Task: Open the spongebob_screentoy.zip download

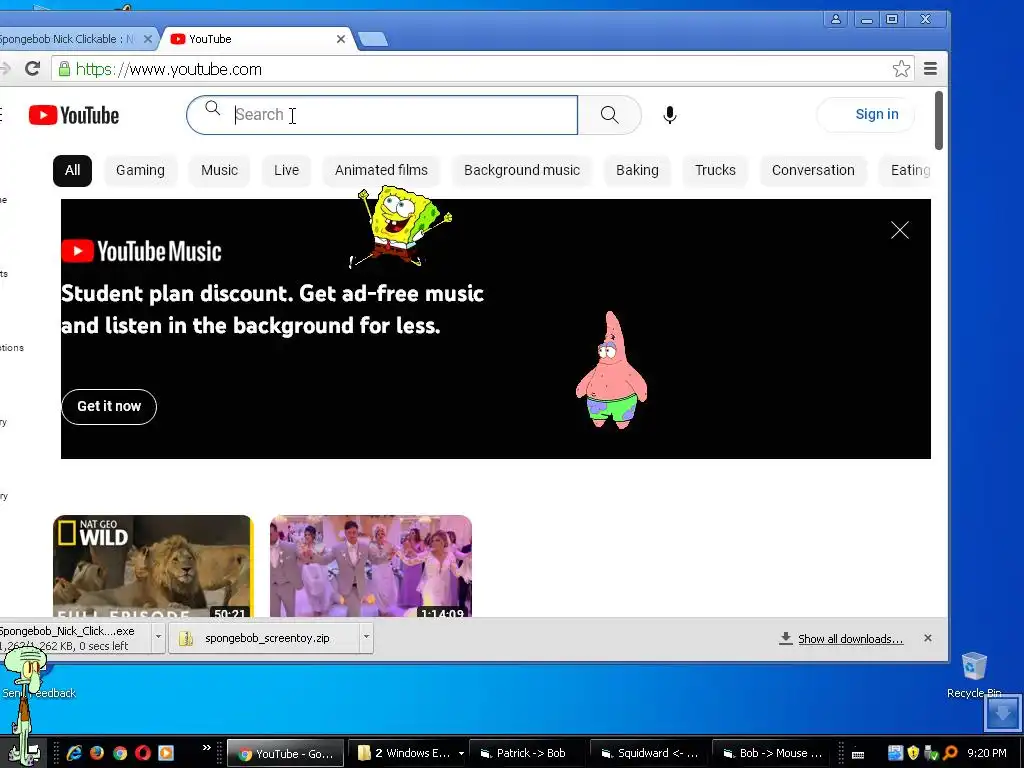Action: [264, 638]
